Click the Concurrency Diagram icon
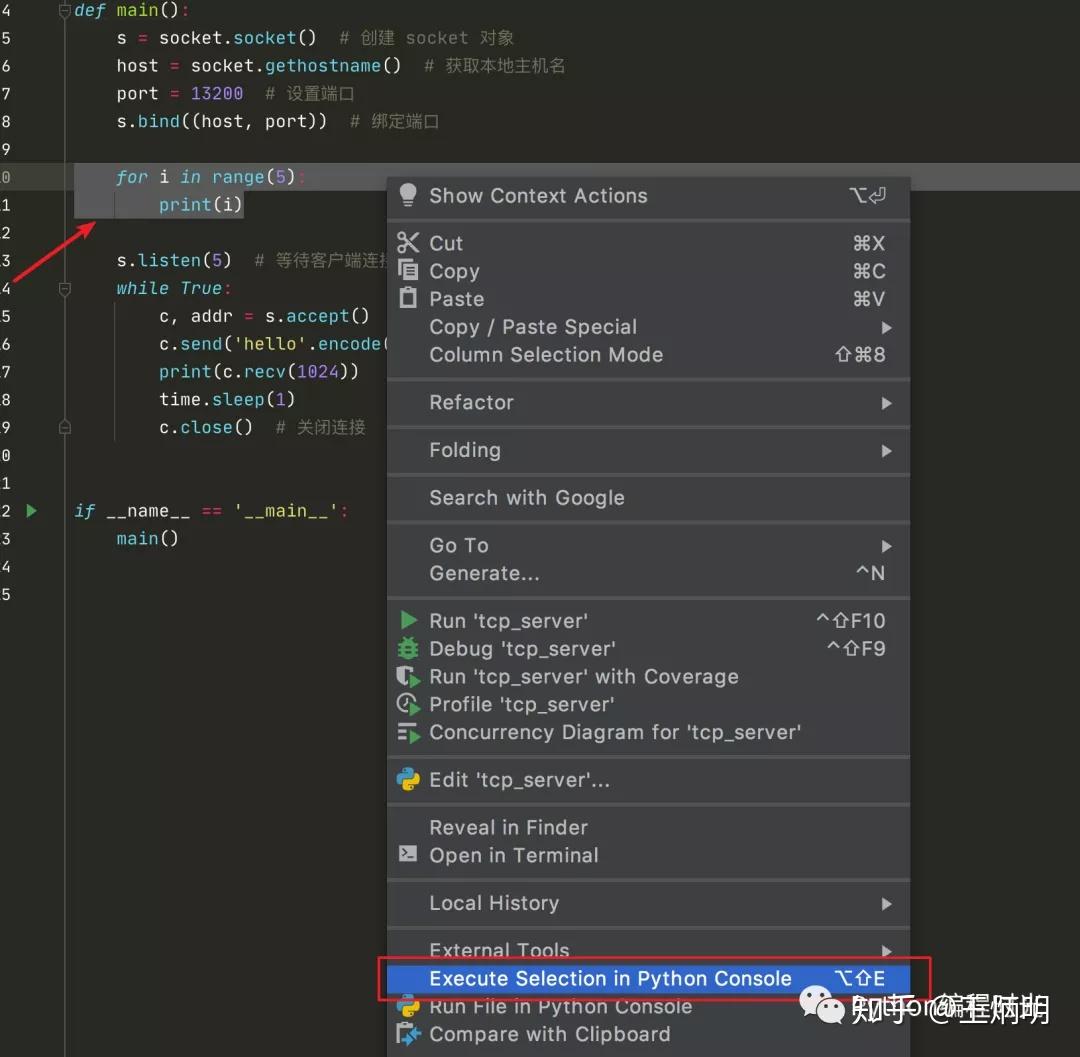This screenshot has height=1057, width=1080. 408,732
